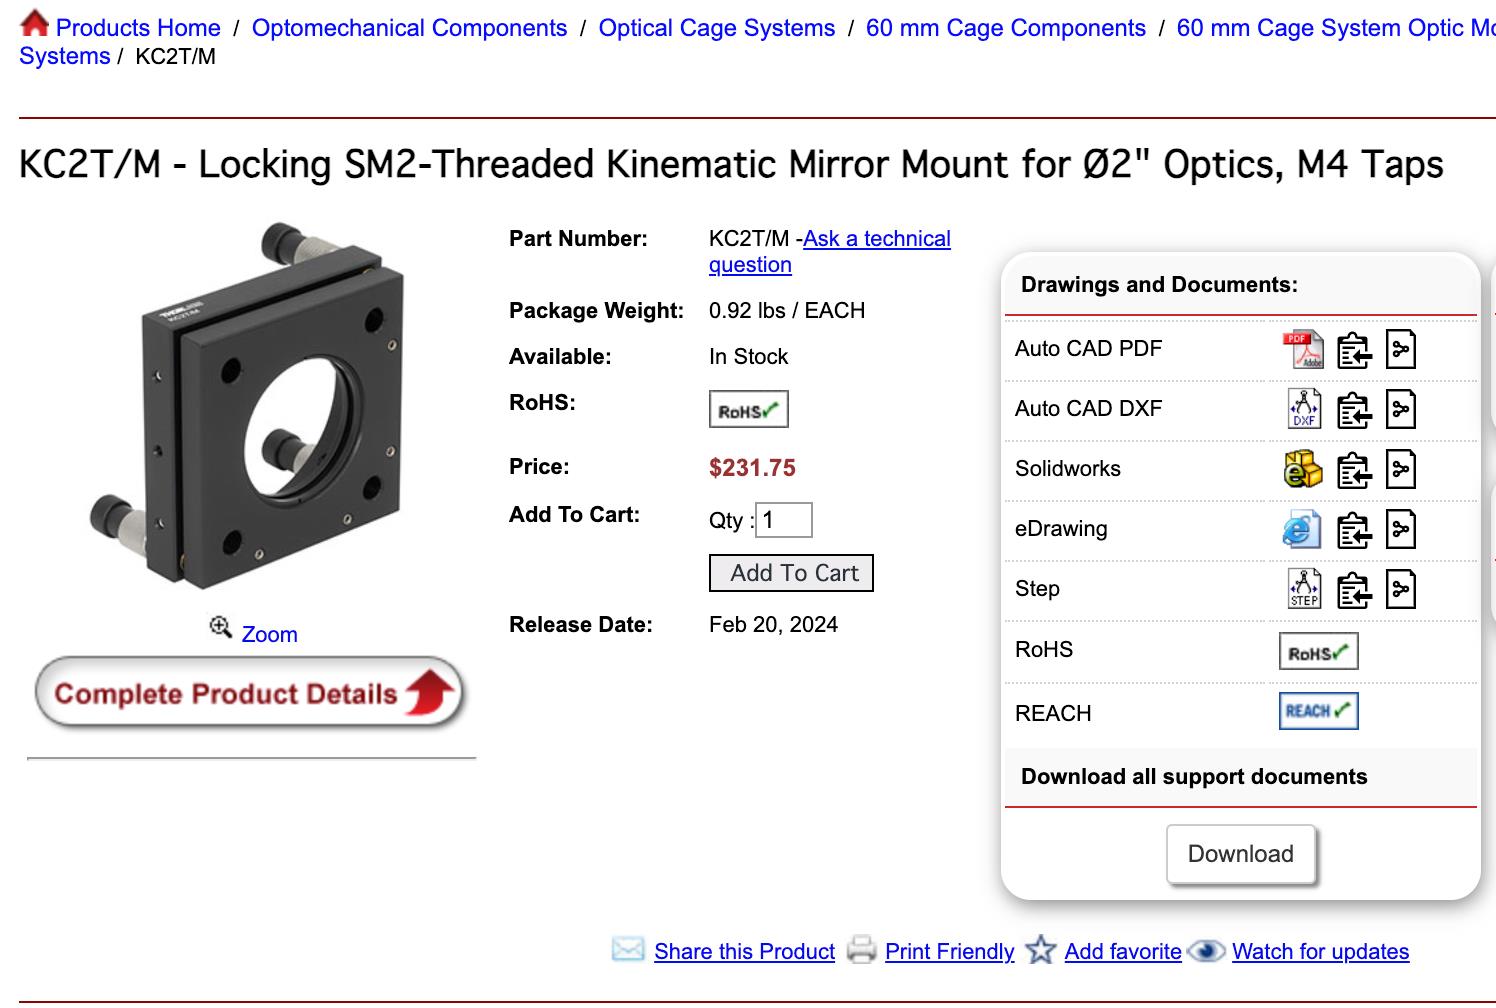
Task: Click the Download all documents button
Action: click(x=1240, y=854)
